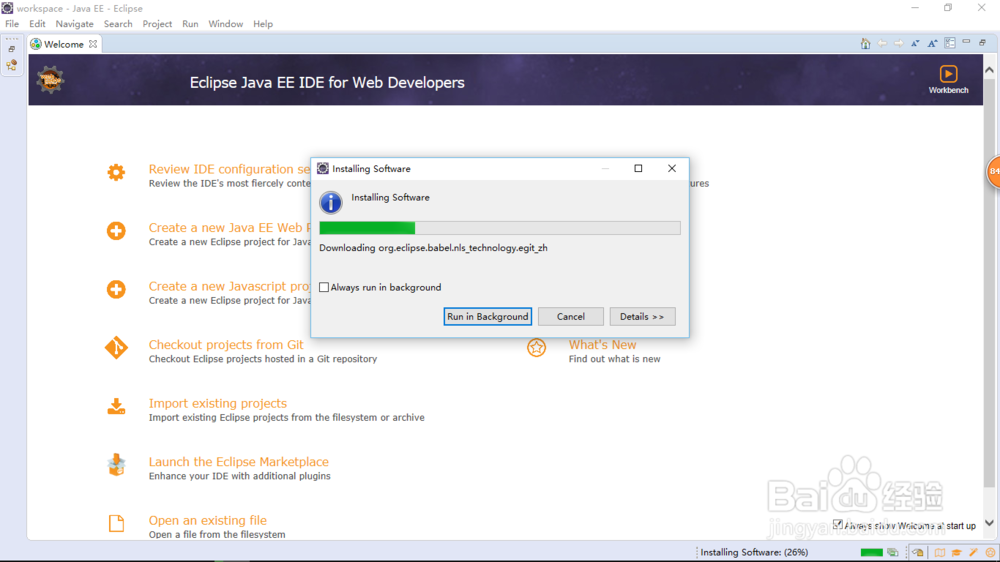Open Launch the Eclipse Marketplace link

pyautogui.click(x=239, y=462)
